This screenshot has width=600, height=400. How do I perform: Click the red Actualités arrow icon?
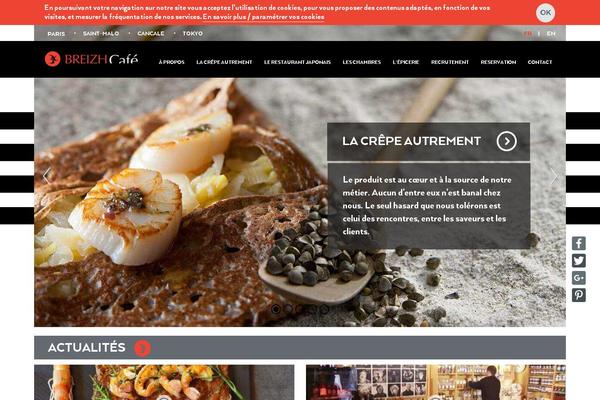point(142,348)
